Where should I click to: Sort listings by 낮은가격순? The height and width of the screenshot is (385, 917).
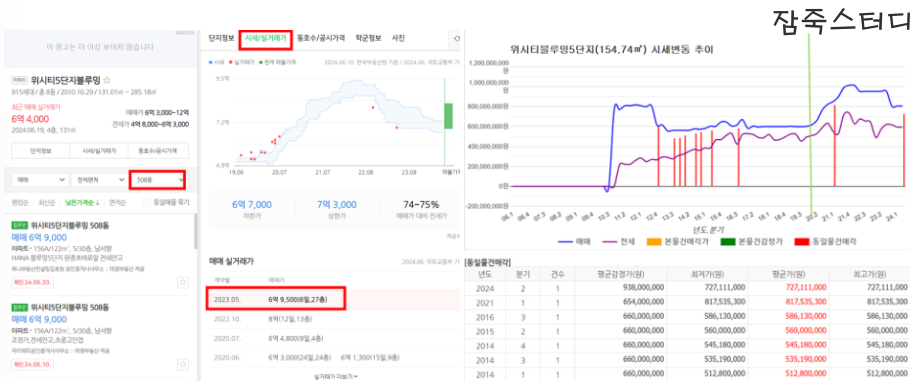(81, 202)
